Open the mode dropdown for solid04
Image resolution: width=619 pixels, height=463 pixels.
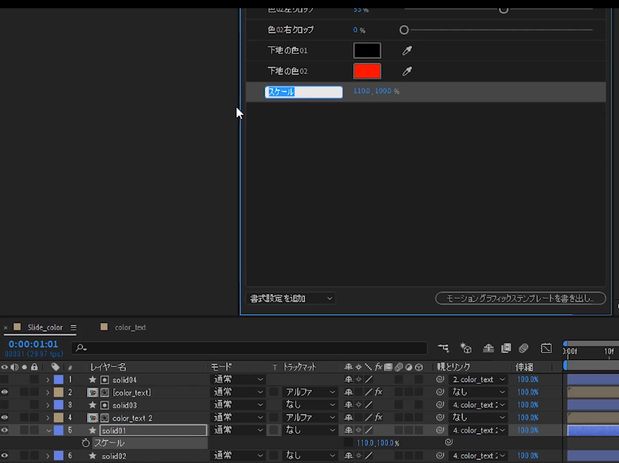238,379
